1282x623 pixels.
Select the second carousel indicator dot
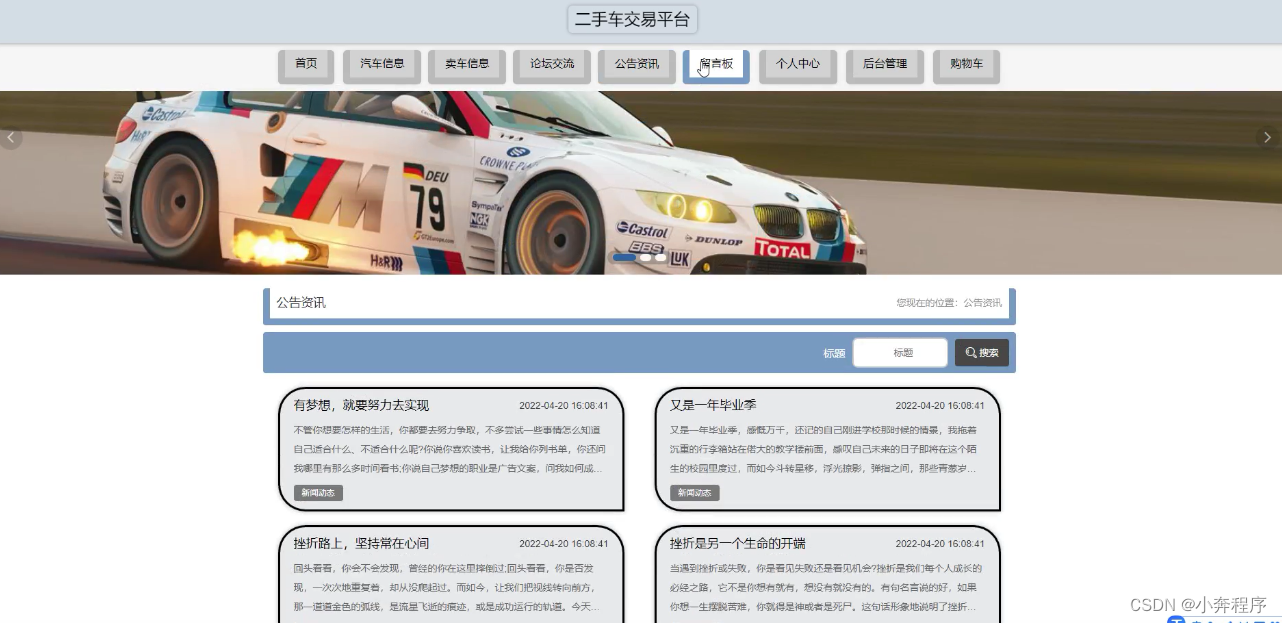click(x=646, y=258)
